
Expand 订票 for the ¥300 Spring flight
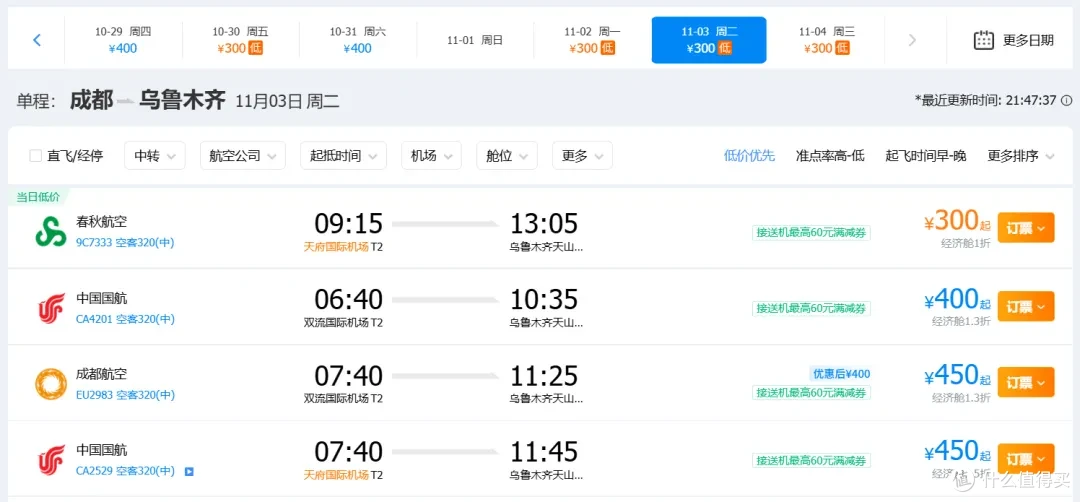click(1026, 228)
